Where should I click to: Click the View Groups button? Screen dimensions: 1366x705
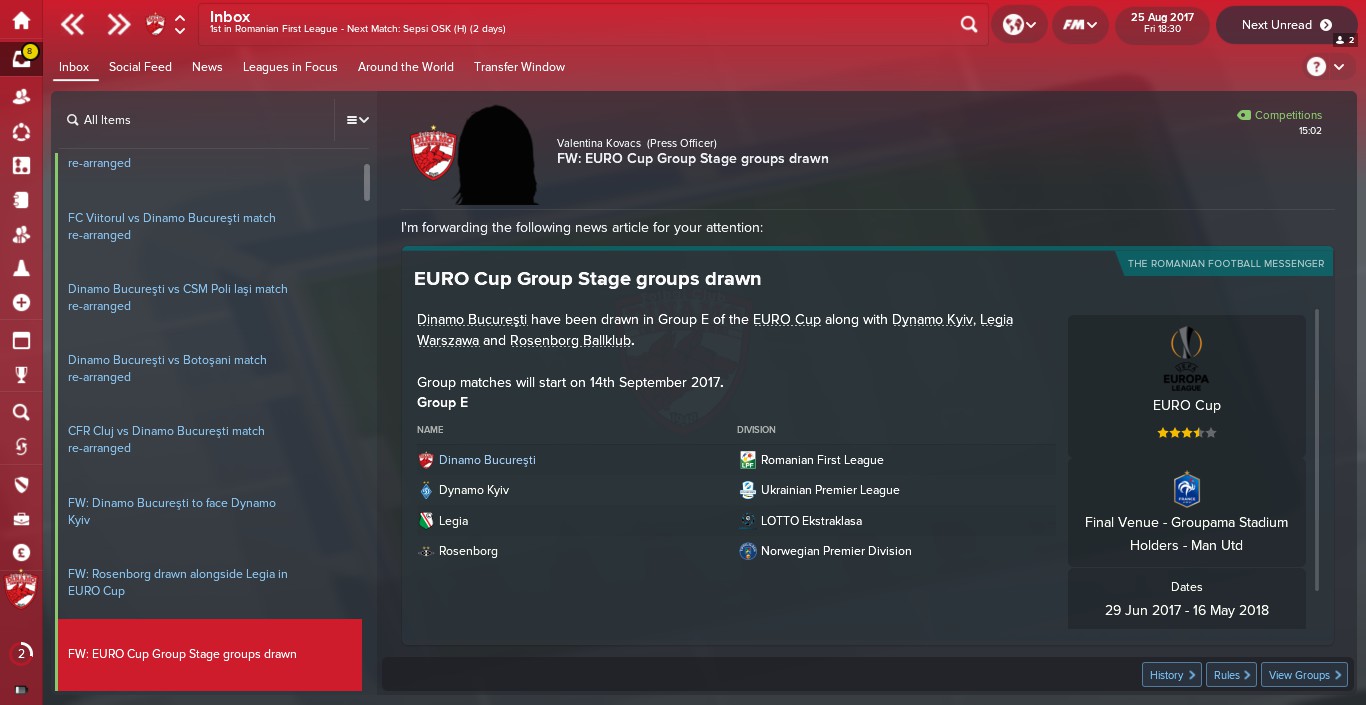1304,675
